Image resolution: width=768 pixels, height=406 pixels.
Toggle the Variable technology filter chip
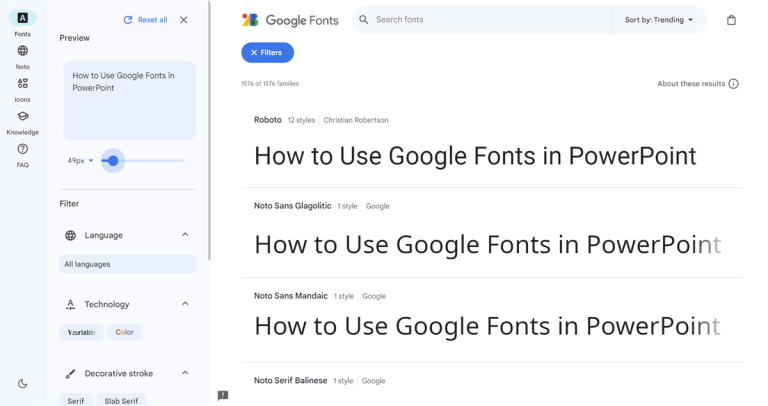click(x=81, y=332)
